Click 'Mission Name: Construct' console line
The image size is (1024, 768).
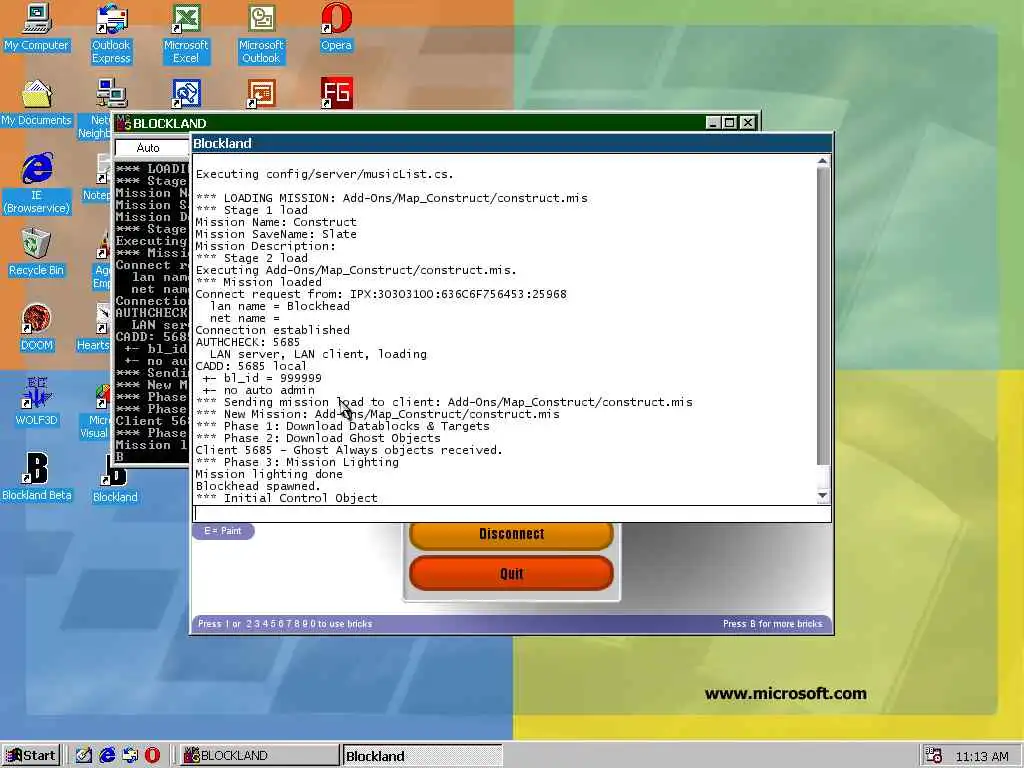[x=276, y=222]
